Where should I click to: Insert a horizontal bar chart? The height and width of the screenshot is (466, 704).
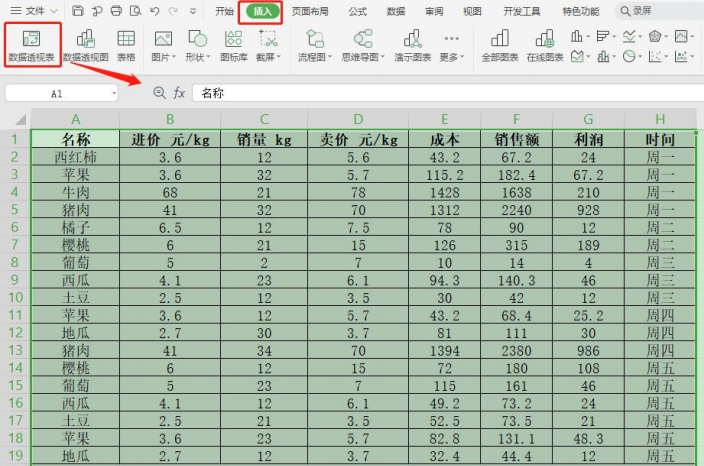click(603, 36)
